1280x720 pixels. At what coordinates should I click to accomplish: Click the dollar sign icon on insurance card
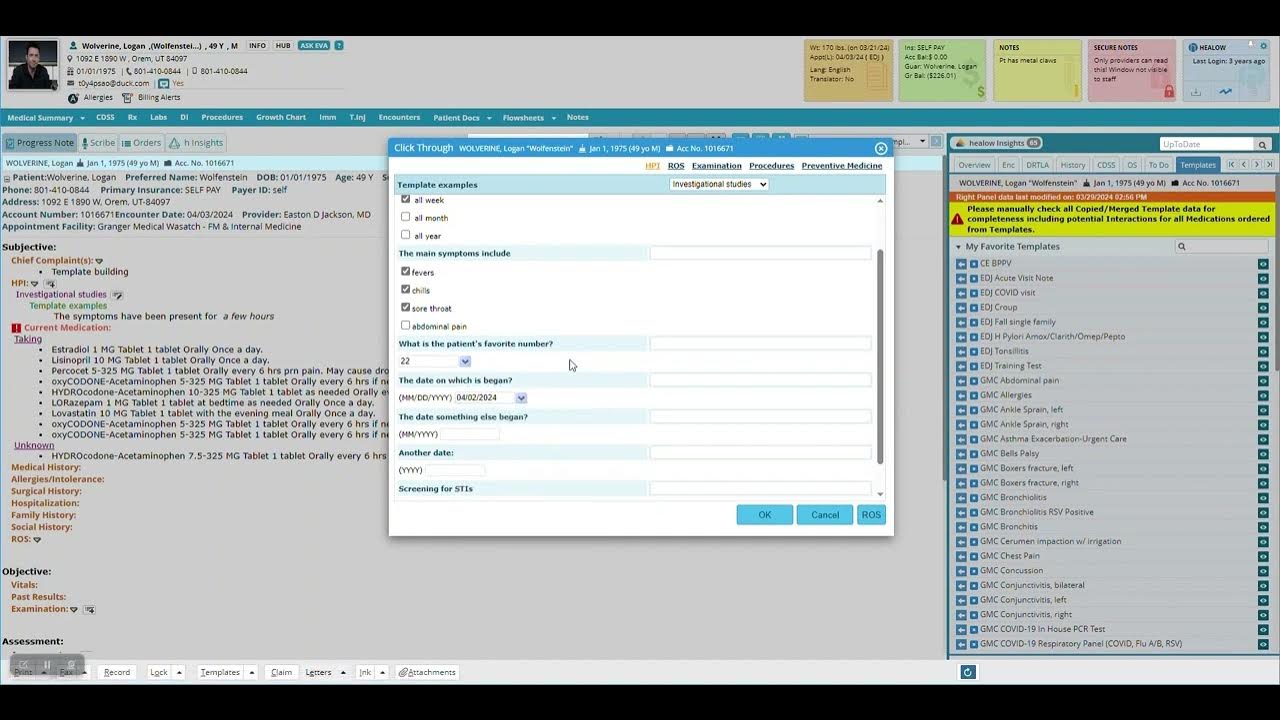point(980,92)
